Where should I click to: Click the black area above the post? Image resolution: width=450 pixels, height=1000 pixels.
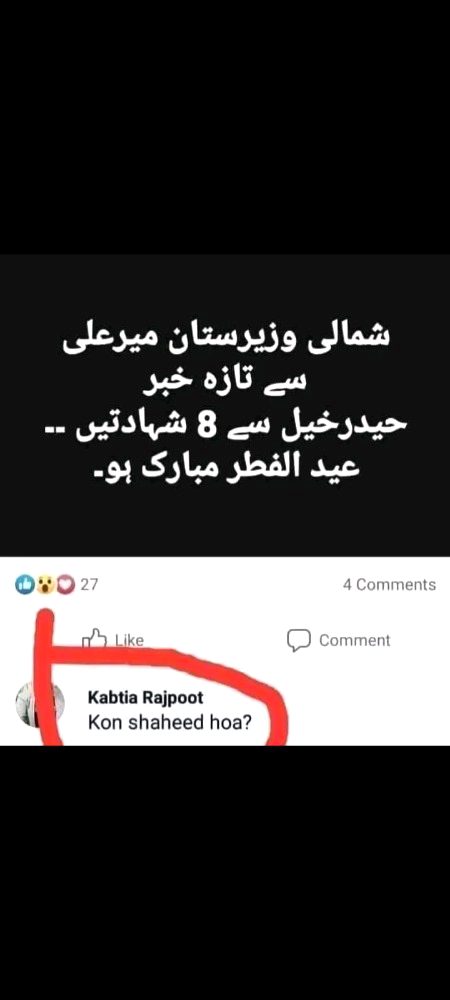pyautogui.click(x=225, y=128)
